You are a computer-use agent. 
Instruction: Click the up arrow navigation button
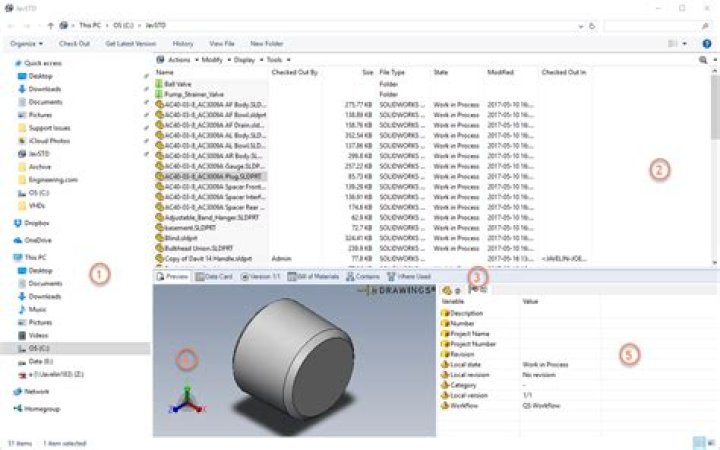[x=51, y=23]
